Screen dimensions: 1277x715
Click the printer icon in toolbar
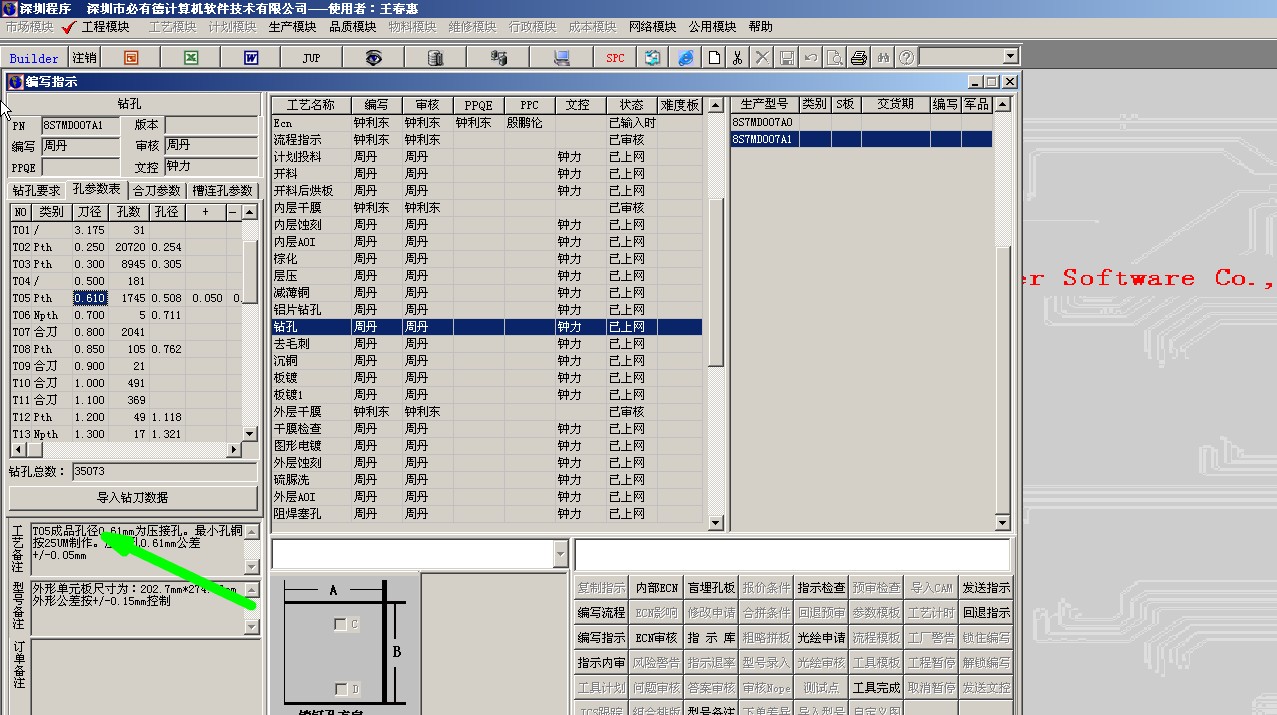pyautogui.click(x=859, y=58)
